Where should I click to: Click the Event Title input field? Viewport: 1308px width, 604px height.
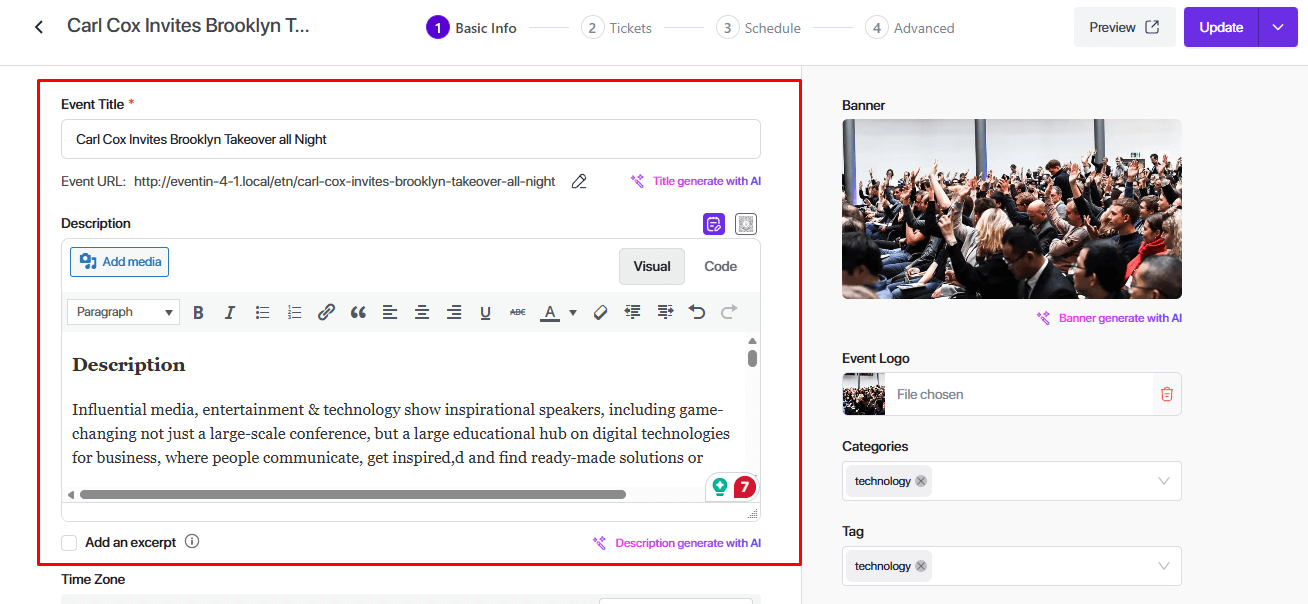click(x=410, y=139)
